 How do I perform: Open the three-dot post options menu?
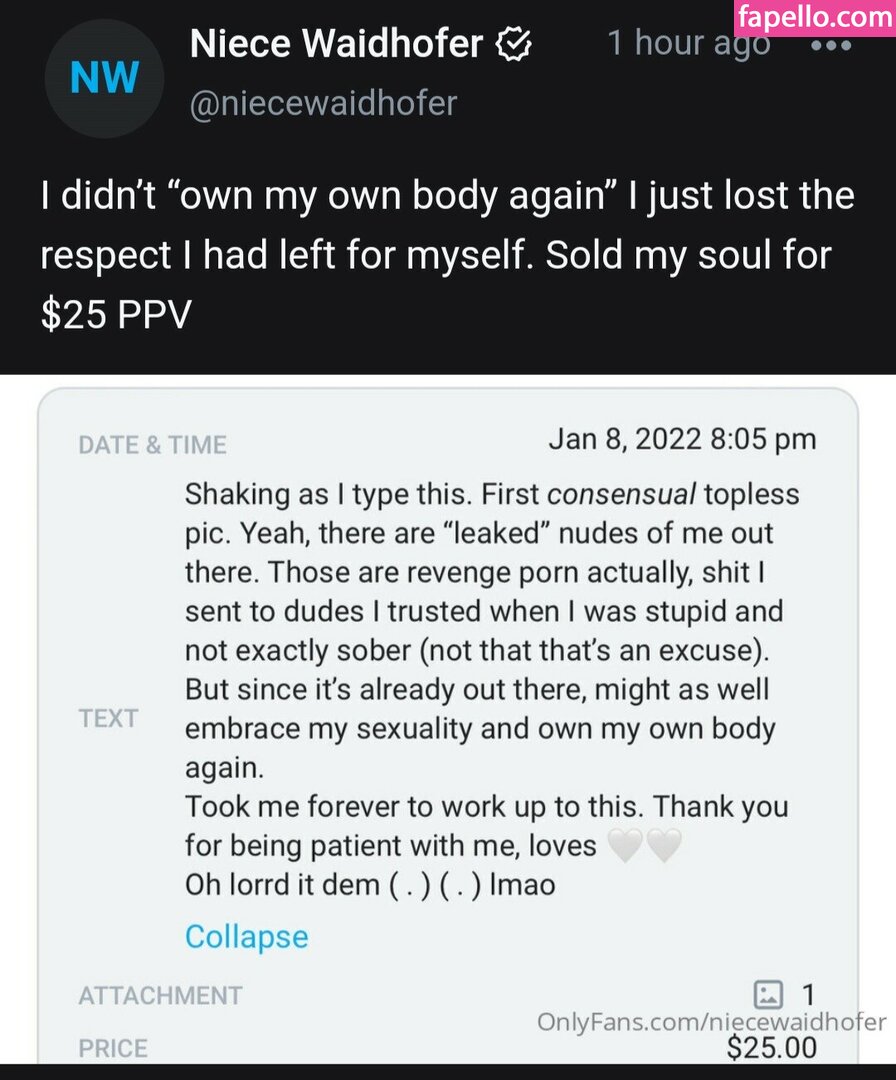(830, 47)
